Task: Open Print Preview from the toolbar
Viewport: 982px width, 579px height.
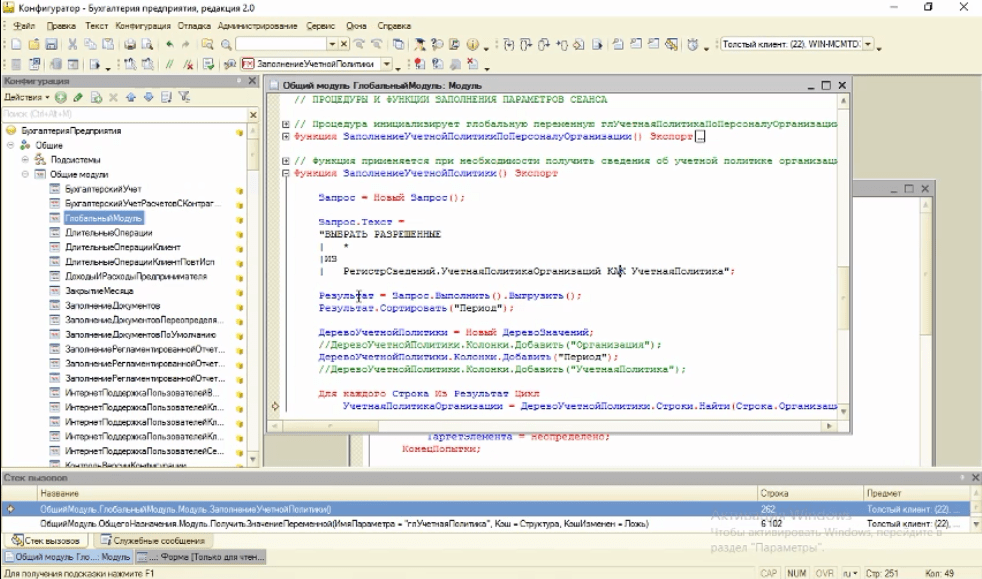Action: pyautogui.click(x=147, y=44)
